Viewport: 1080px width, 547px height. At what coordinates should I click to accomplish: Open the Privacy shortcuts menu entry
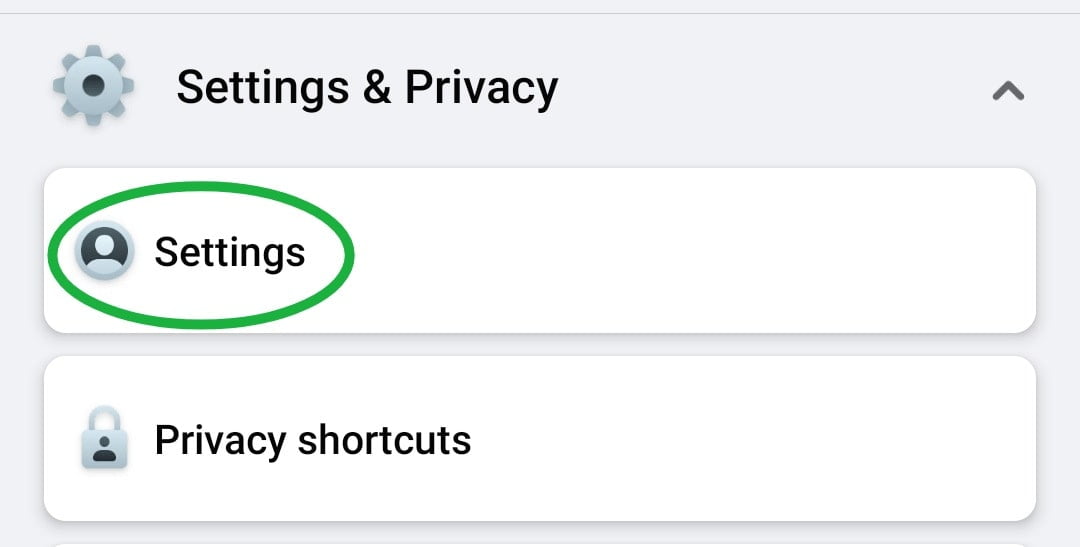click(540, 438)
